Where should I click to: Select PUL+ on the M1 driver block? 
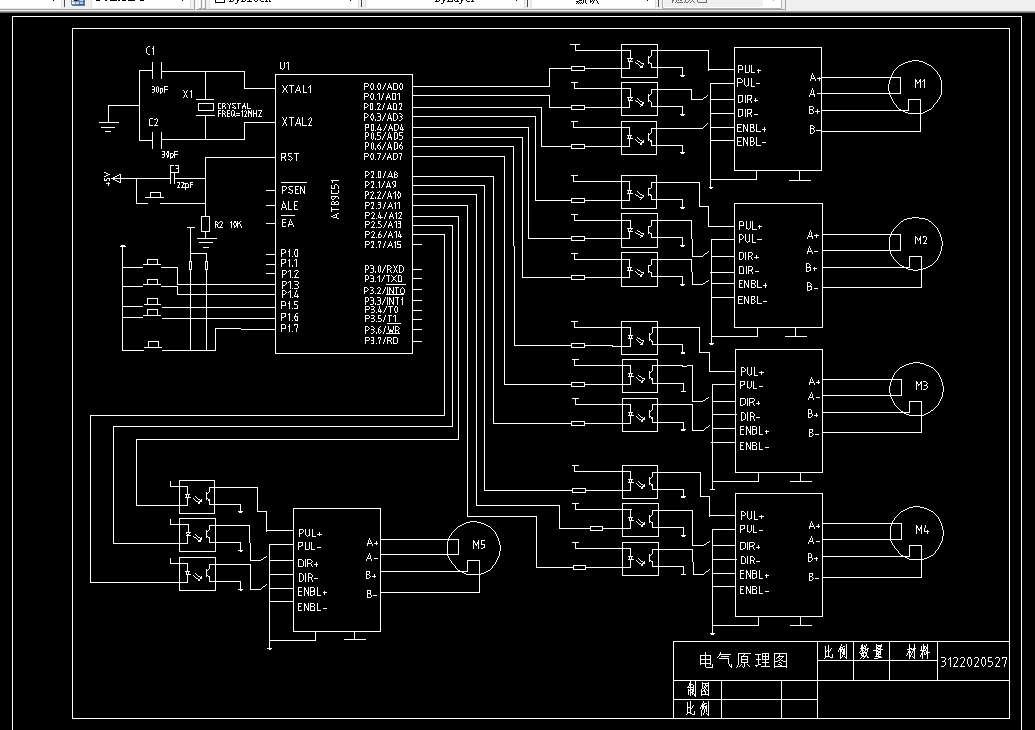coord(749,69)
